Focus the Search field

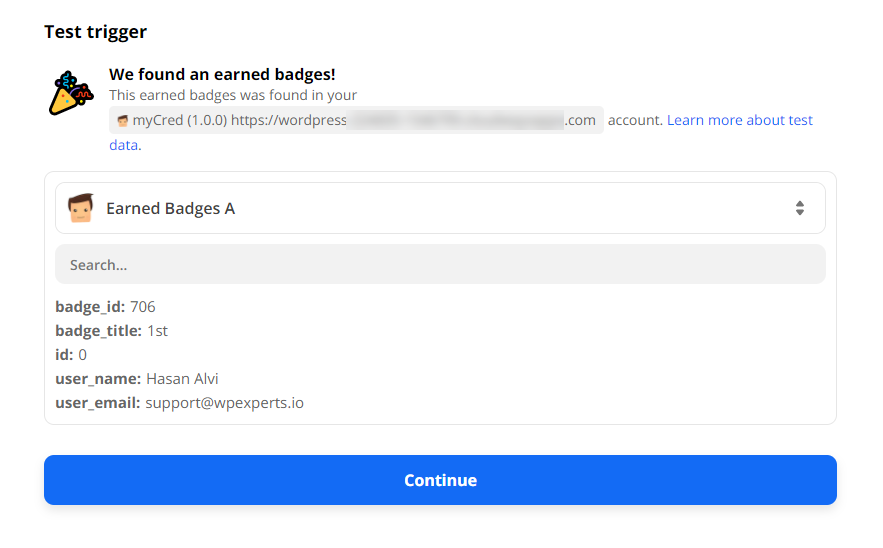tap(440, 265)
